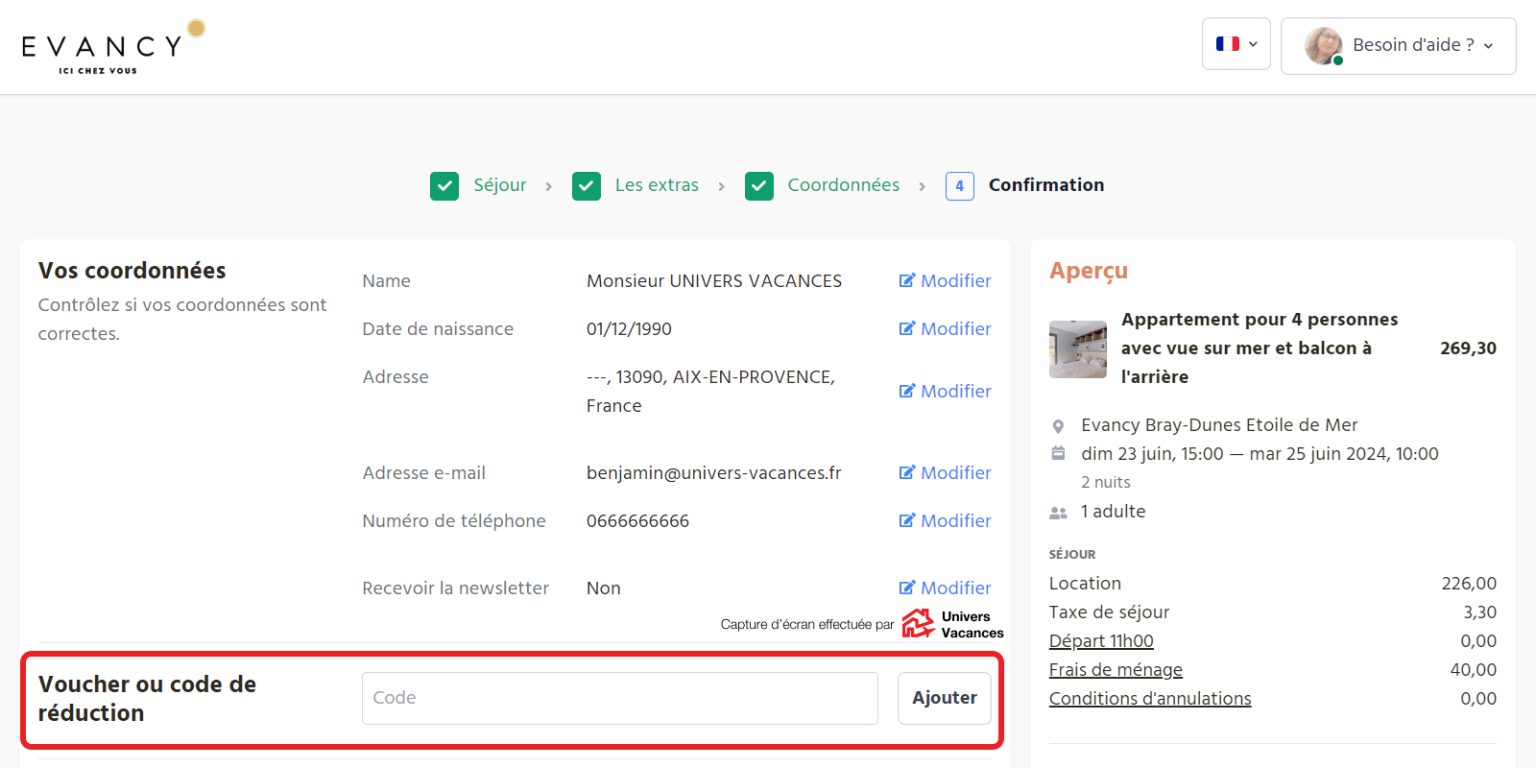Click the support agent avatar photo

(1323, 45)
